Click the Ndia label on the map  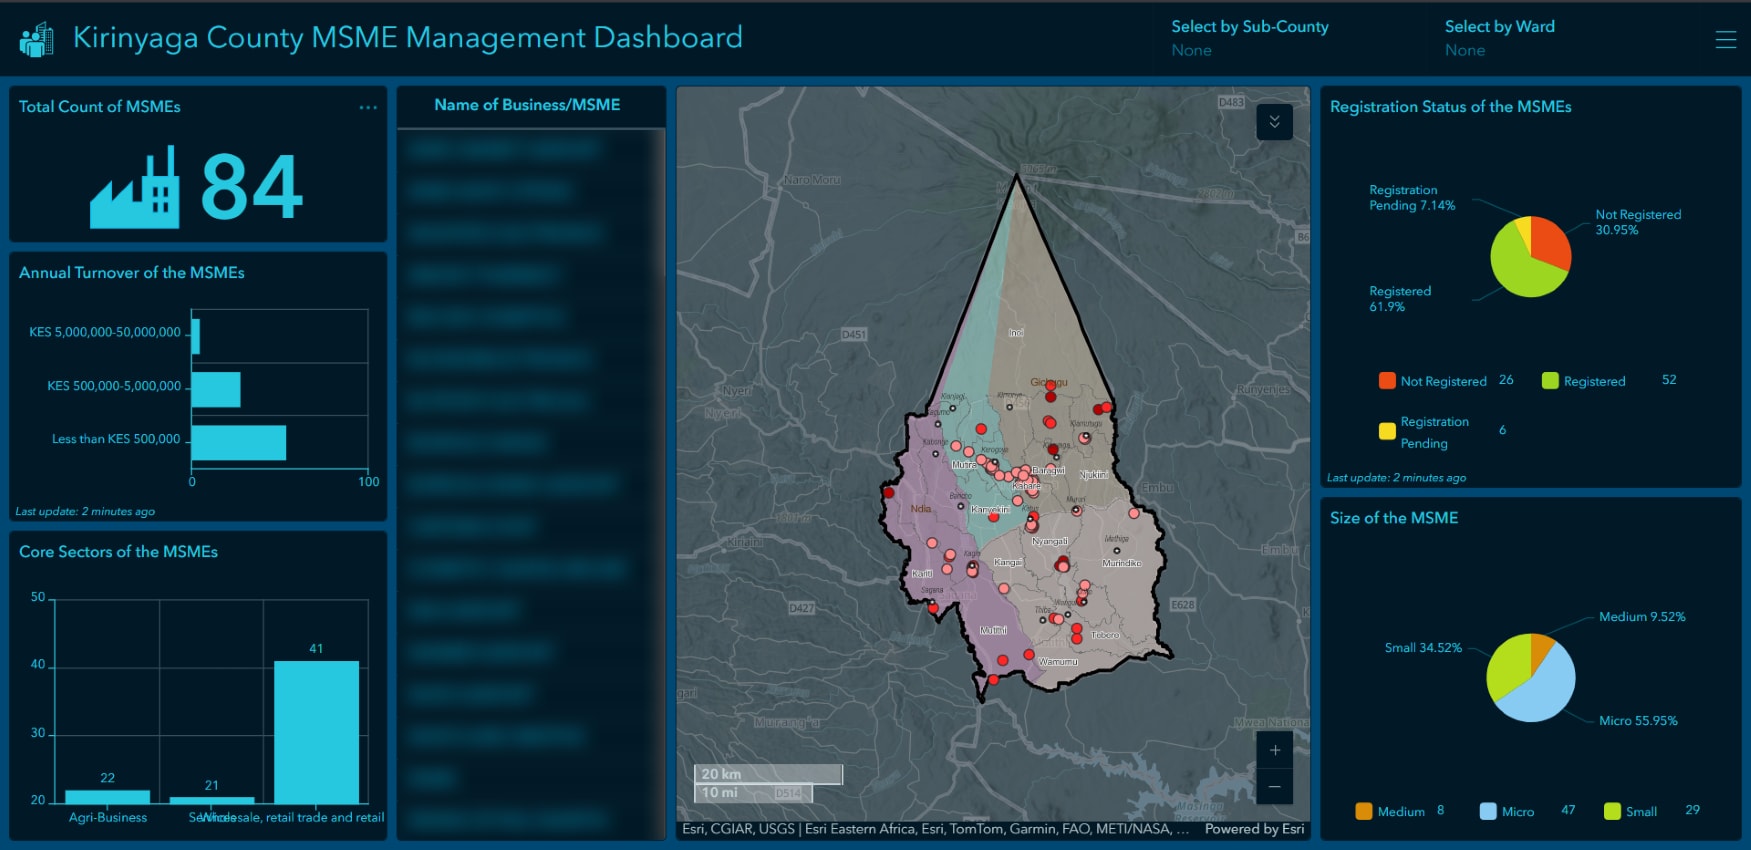921,509
